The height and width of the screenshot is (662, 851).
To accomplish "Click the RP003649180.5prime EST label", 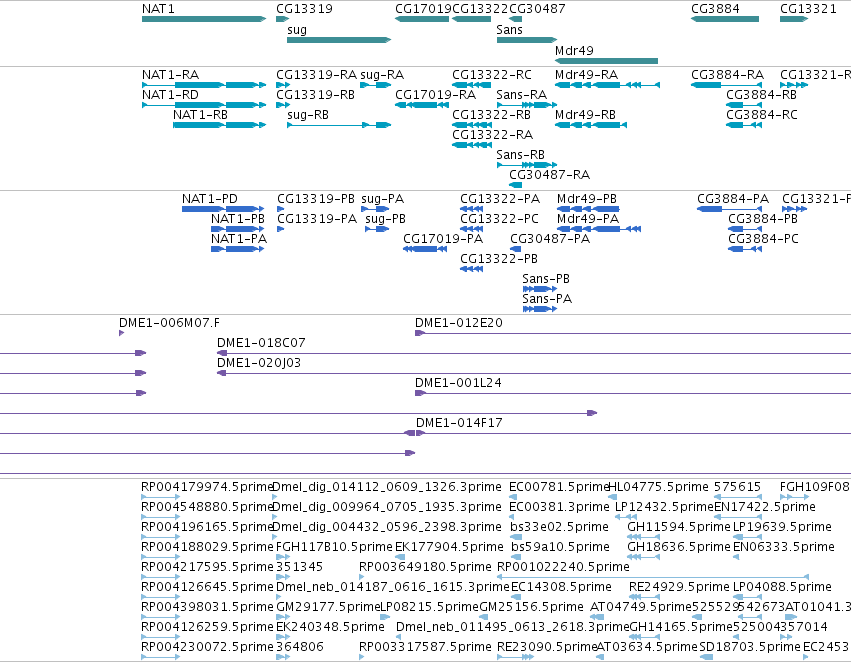I will tap(425, 567).
